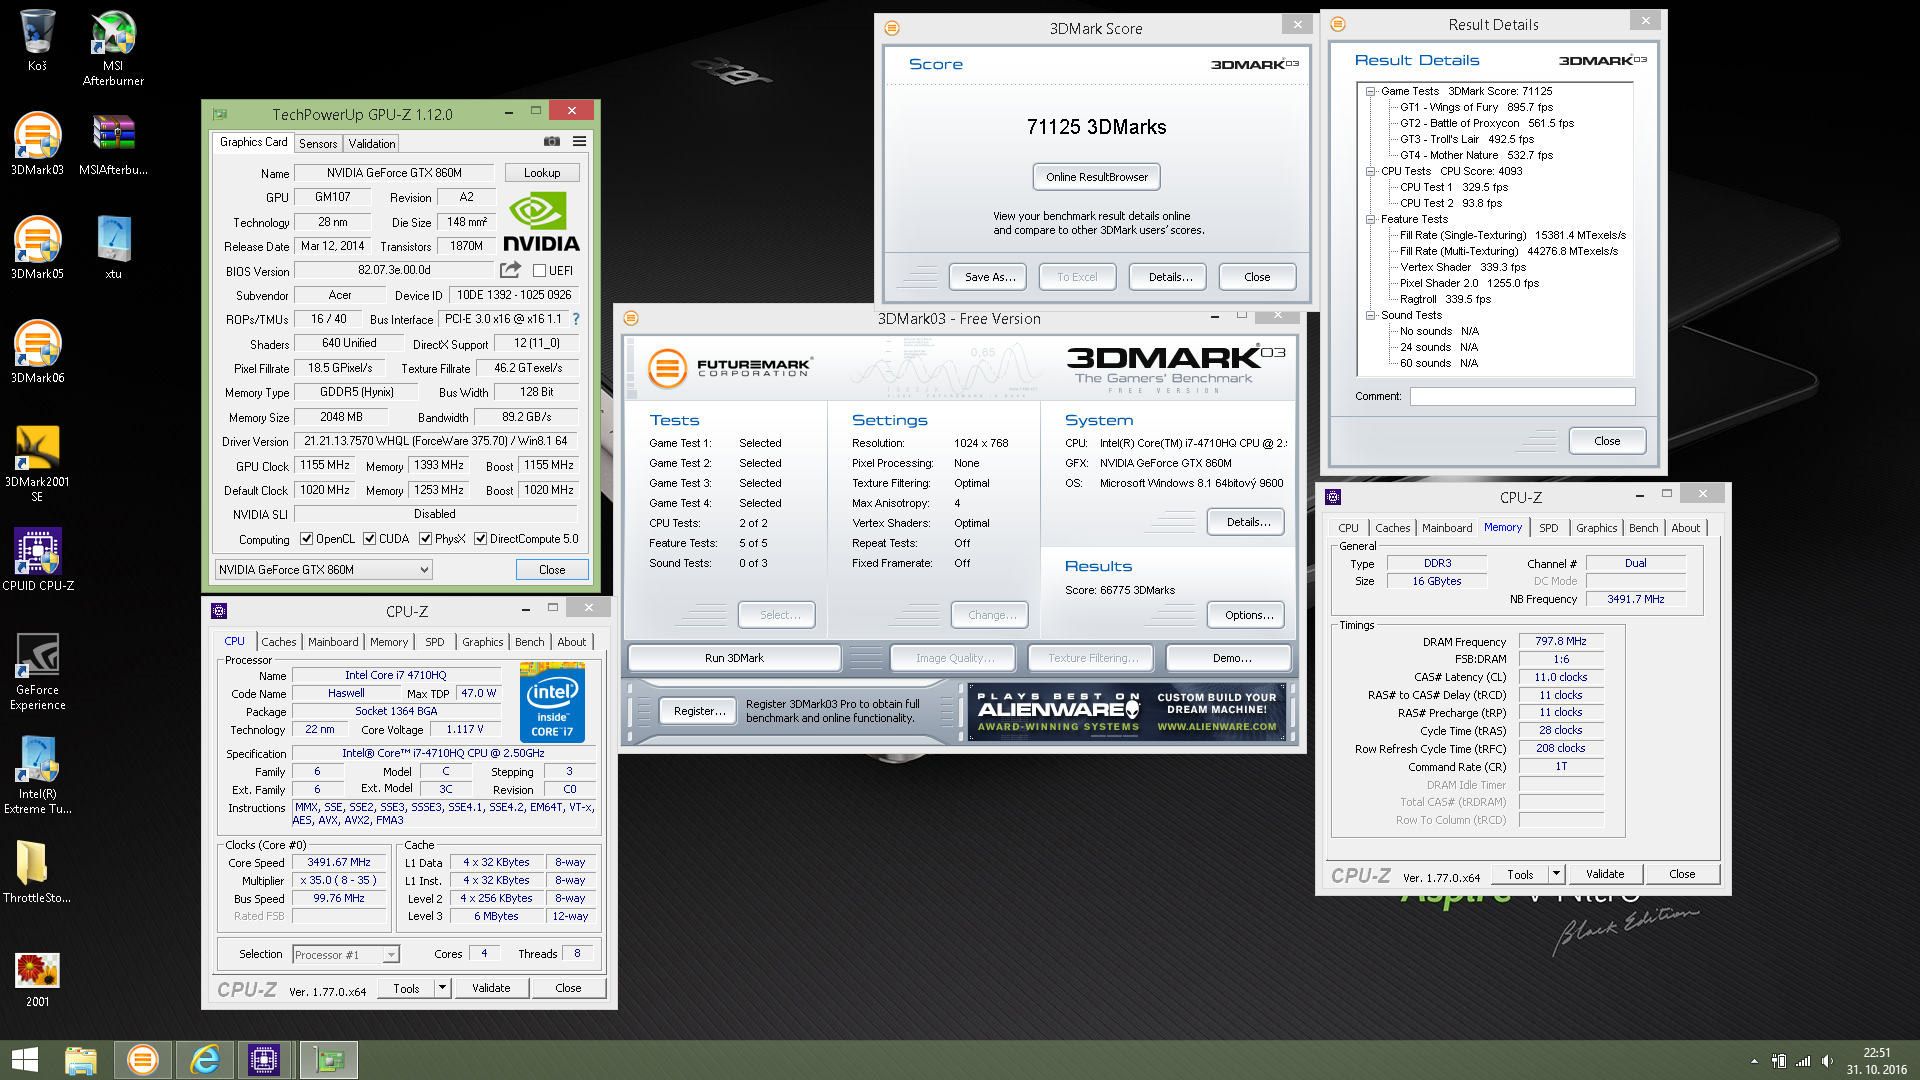The height and width of the screenshot is (1080, 1920).
Task: Open Caches tab in the CPU-Z CPU window
Action: (279, 642)
